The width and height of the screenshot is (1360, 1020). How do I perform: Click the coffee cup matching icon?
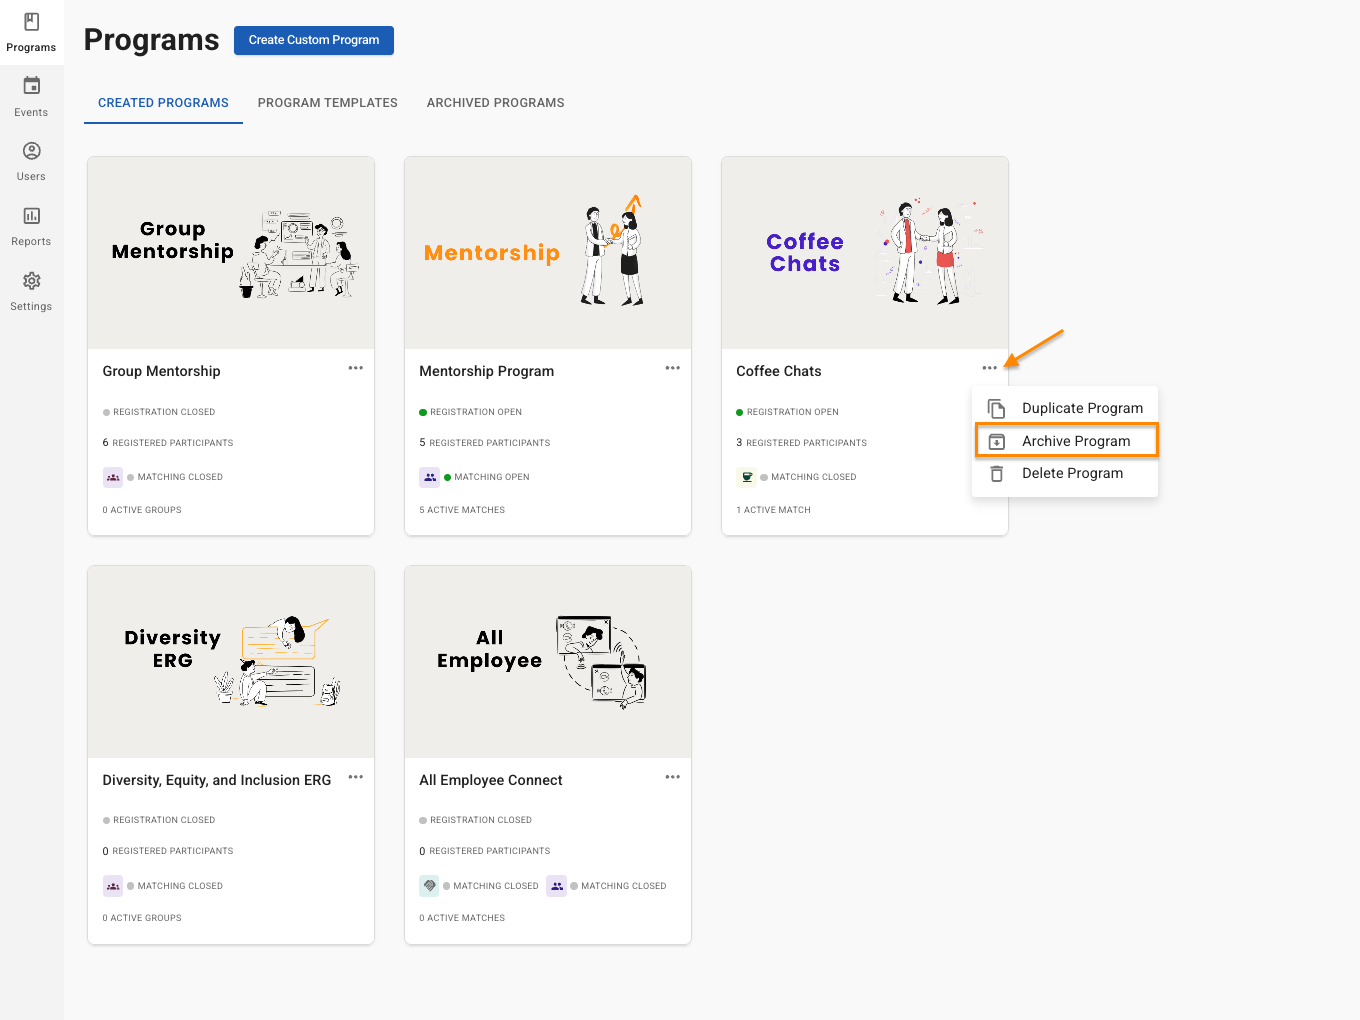click(x=747, y=477)
